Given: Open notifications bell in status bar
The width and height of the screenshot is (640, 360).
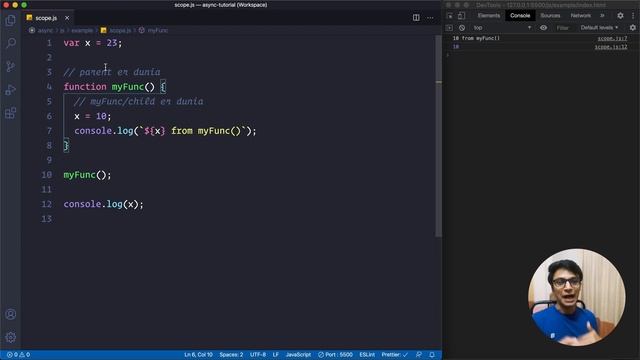Looking at the screenshot, I should coord(432,355).
